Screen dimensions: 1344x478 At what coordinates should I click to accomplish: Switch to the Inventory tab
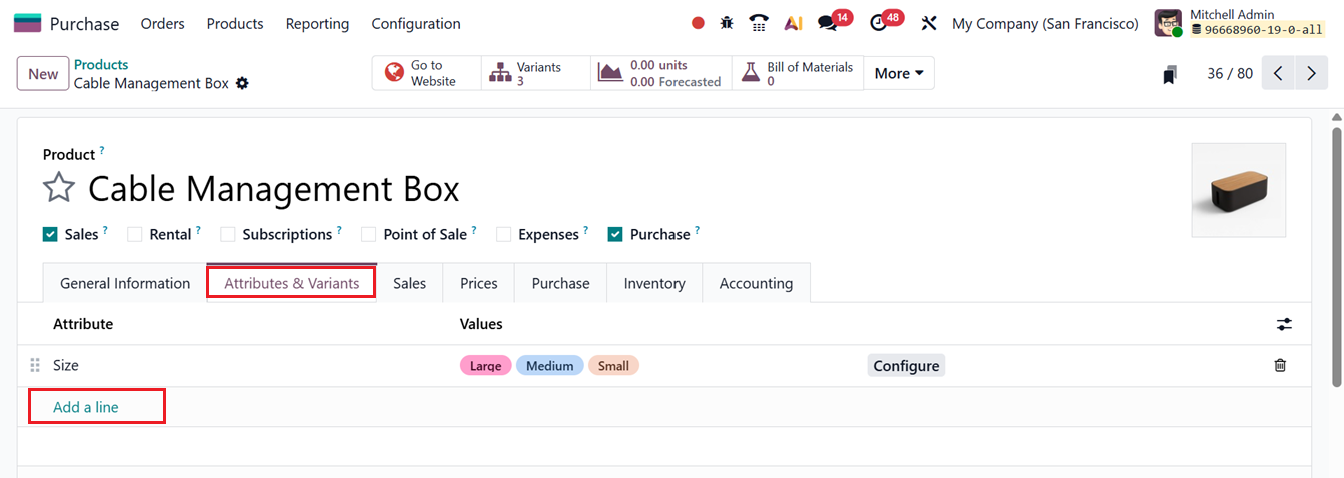click(654, 283)
